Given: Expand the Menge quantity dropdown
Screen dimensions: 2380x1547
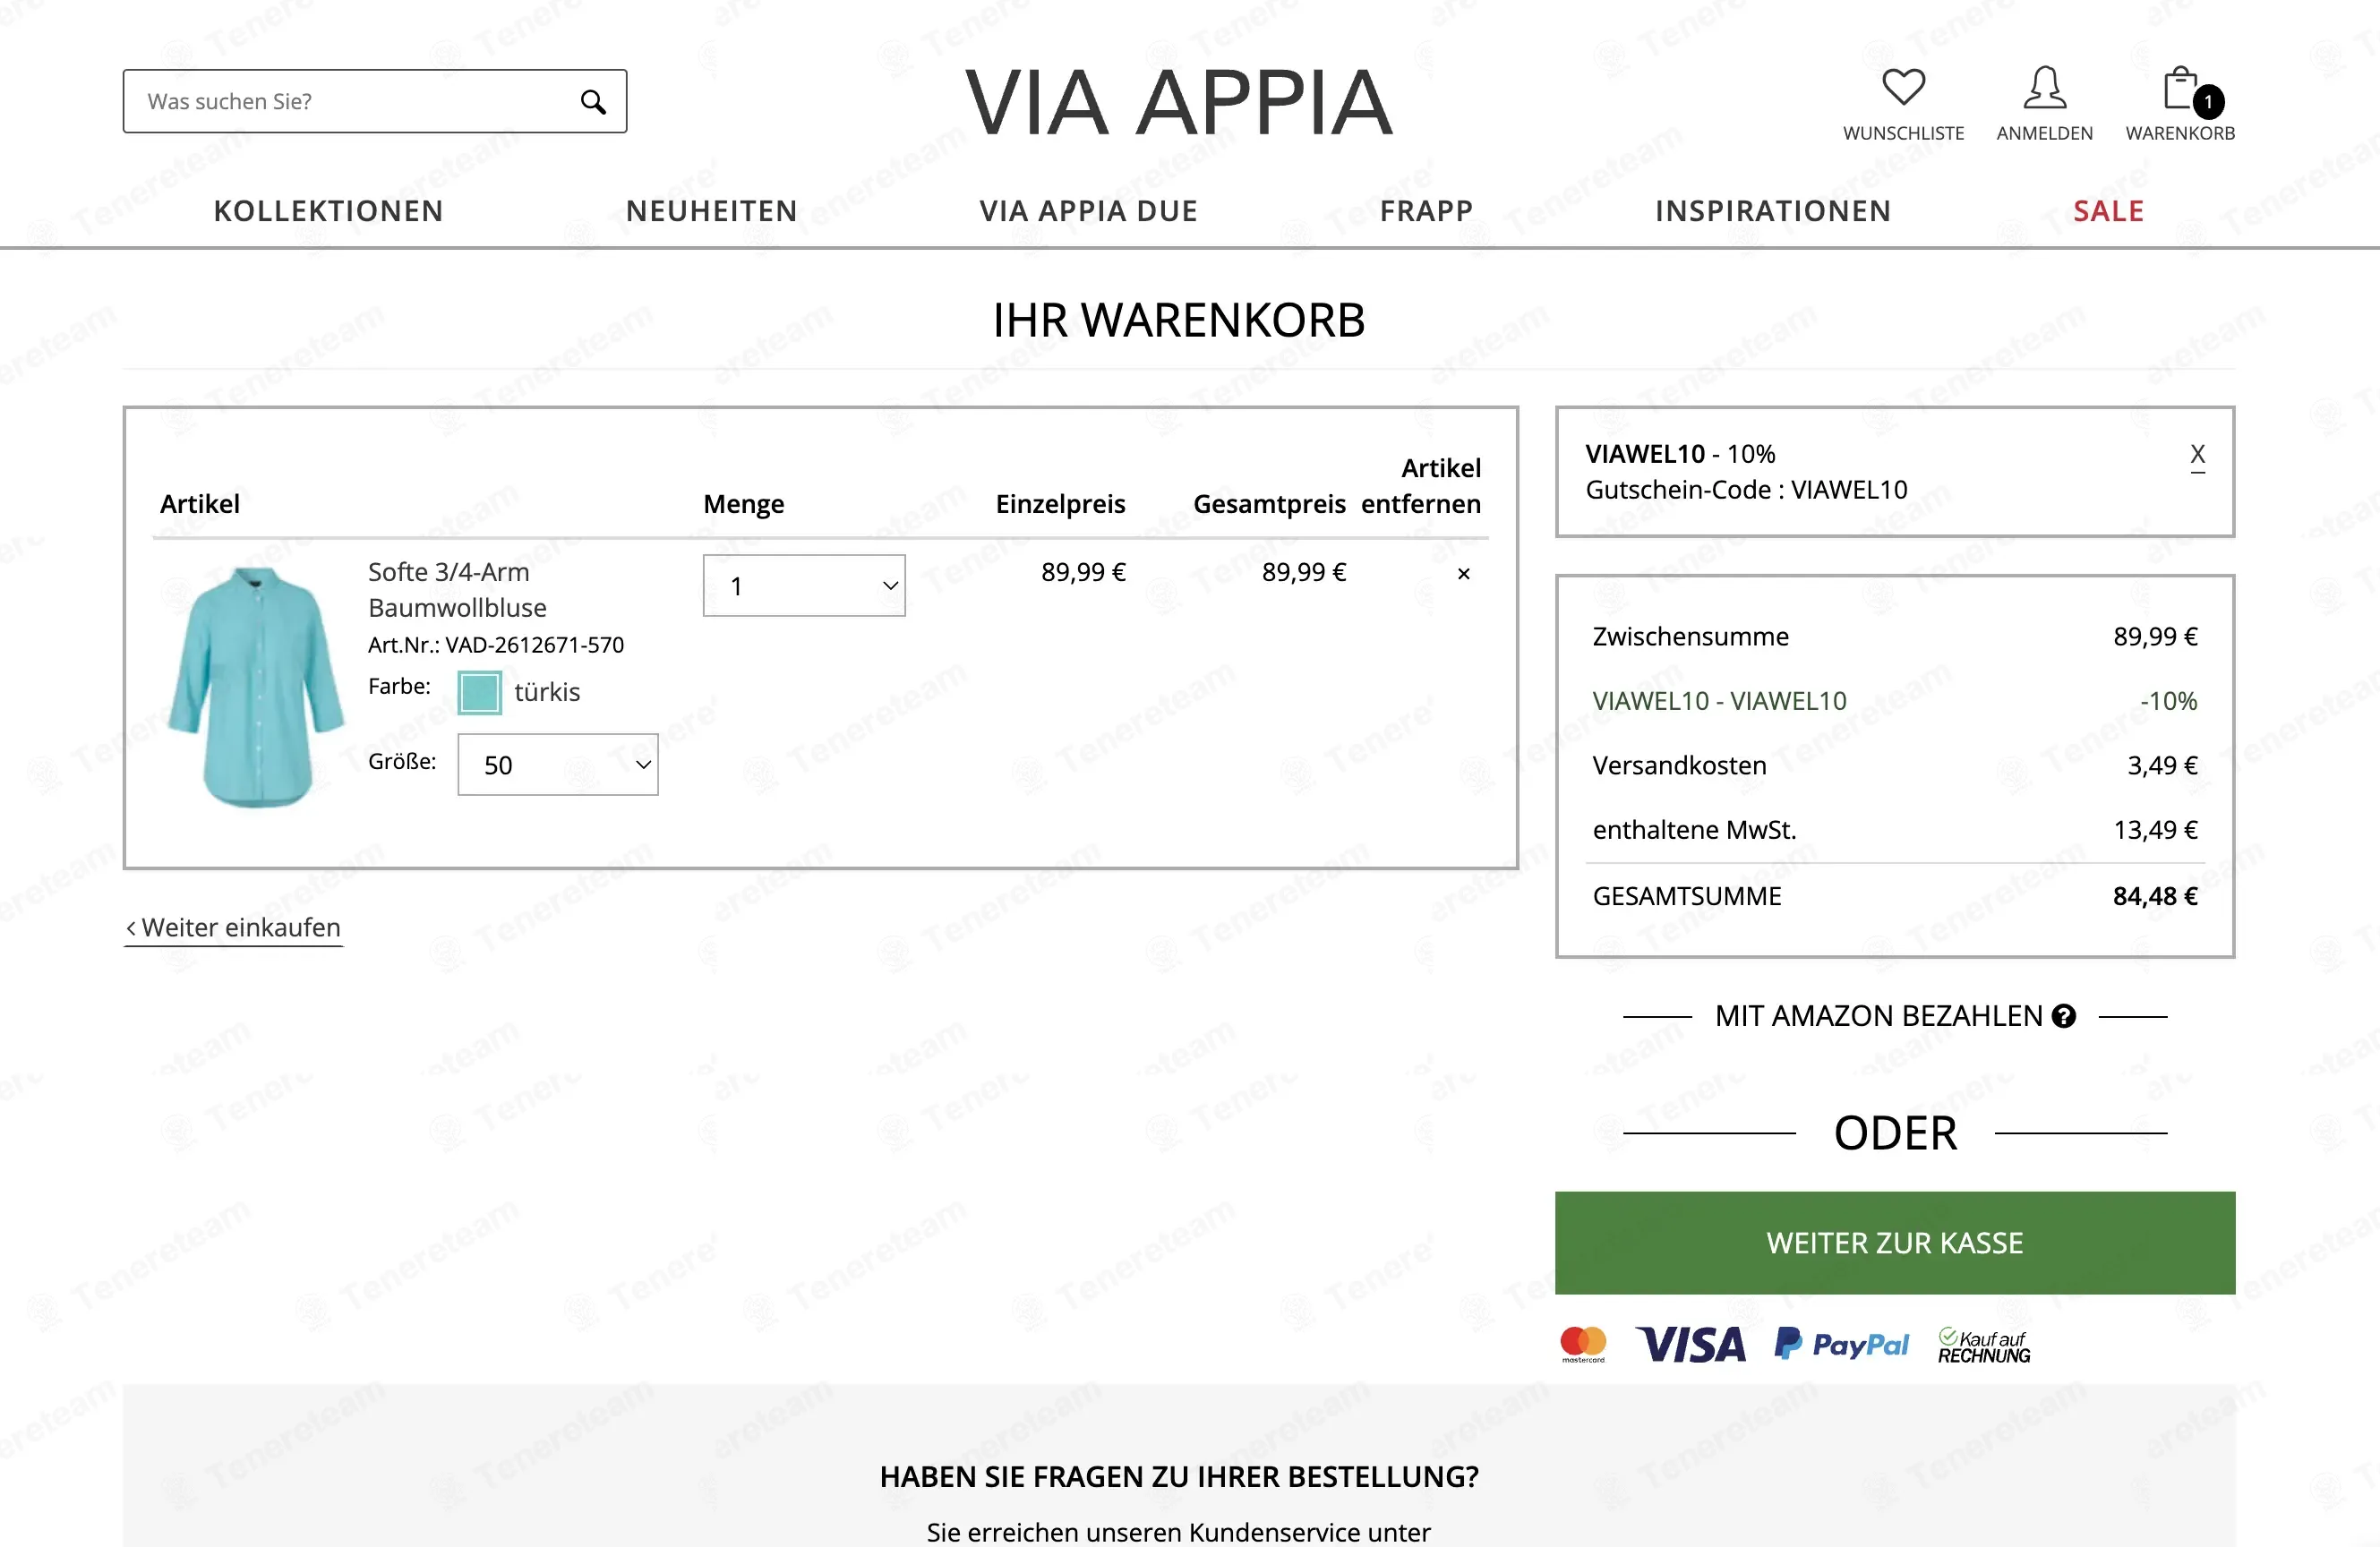Looking at the screenshot, I should tap(804, 586).
